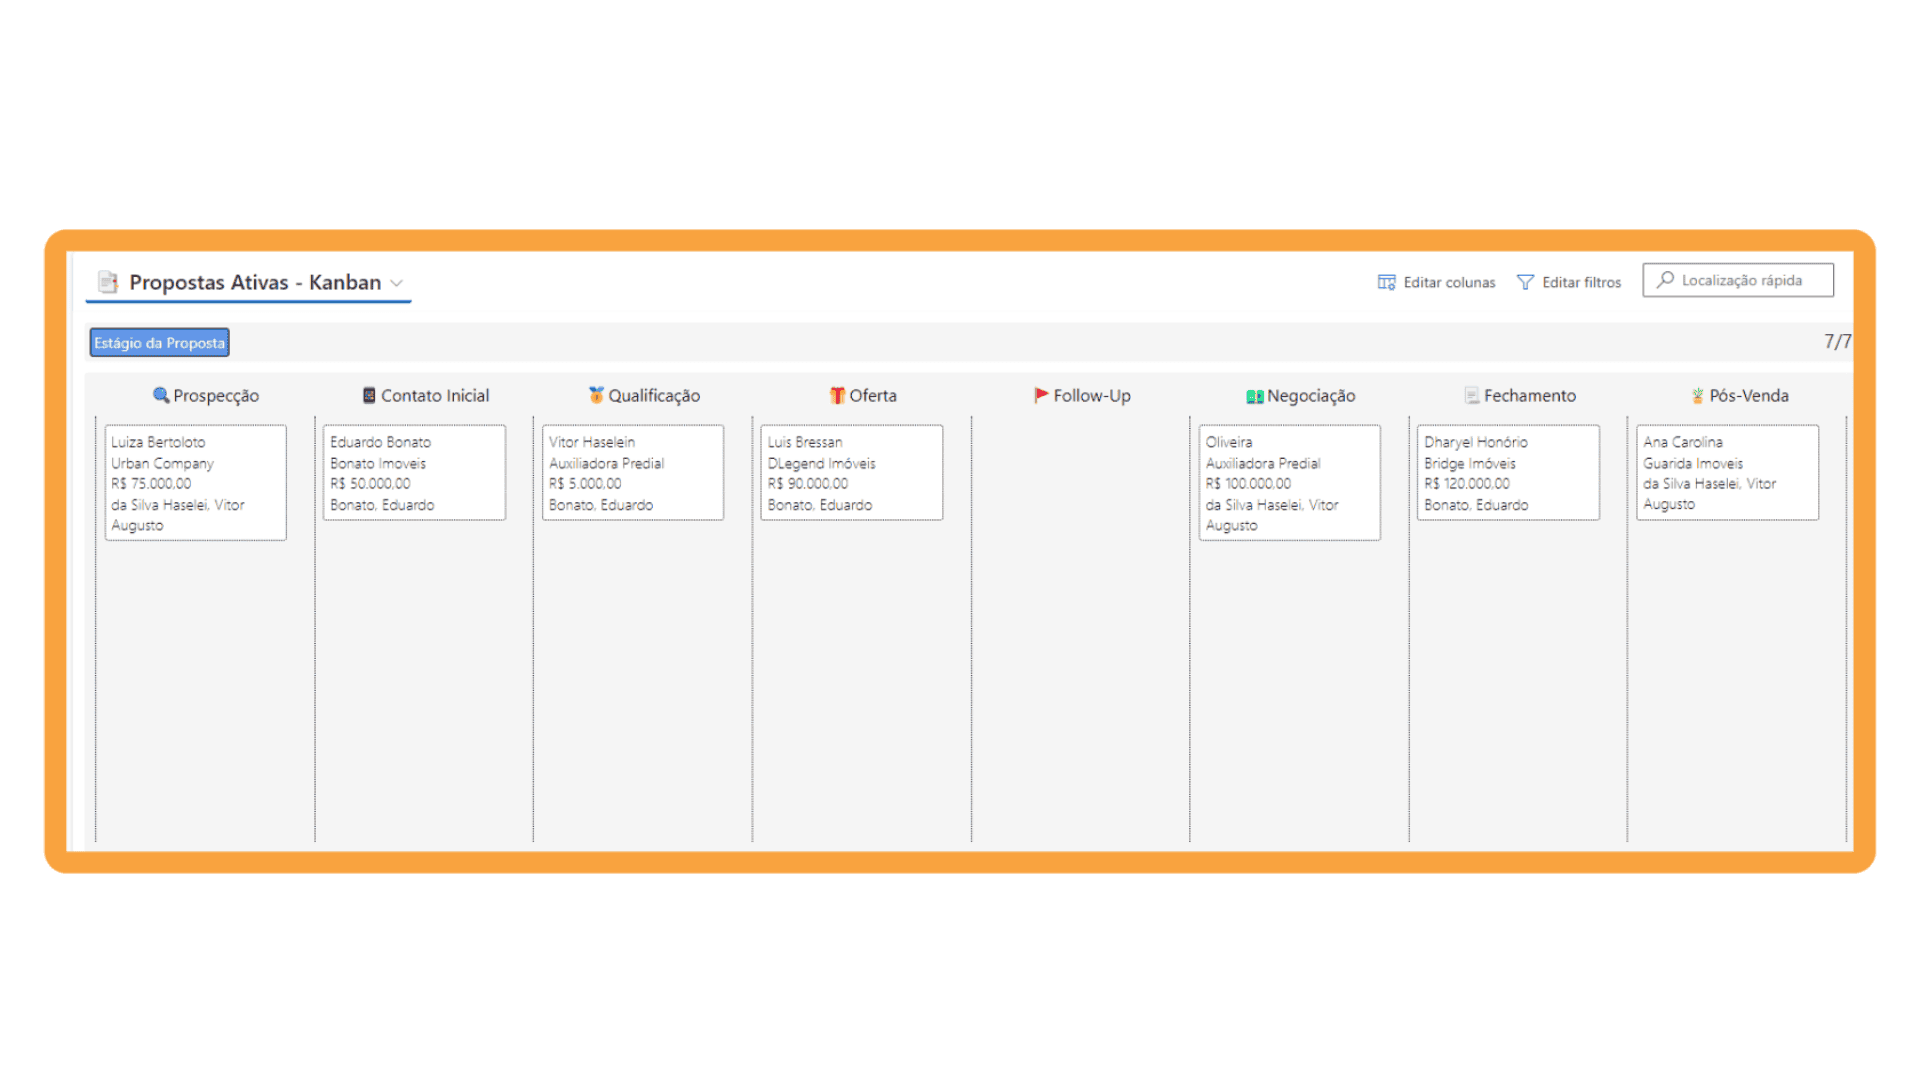Click the search magnifier icon
Viewport: 1920px width, 1080px height.
pos(1665,280)
